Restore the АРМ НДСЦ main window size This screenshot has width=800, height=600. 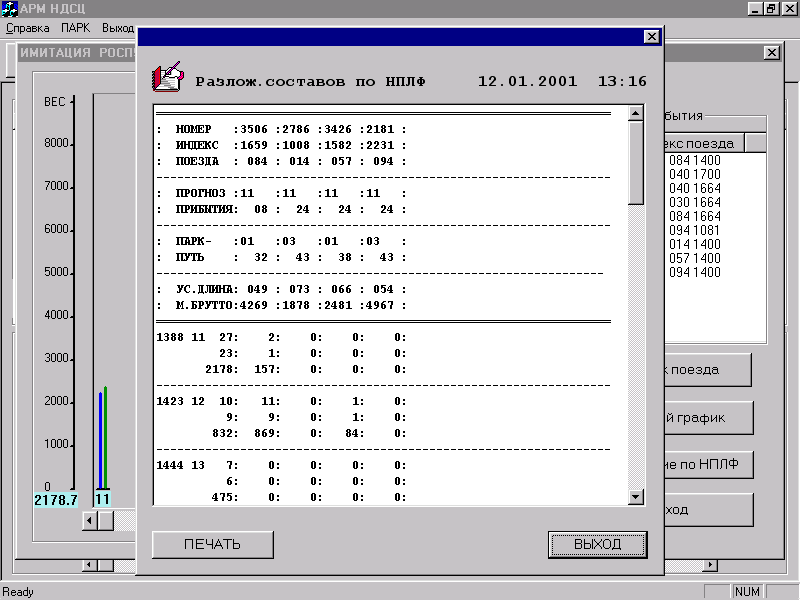coord(770,9)
